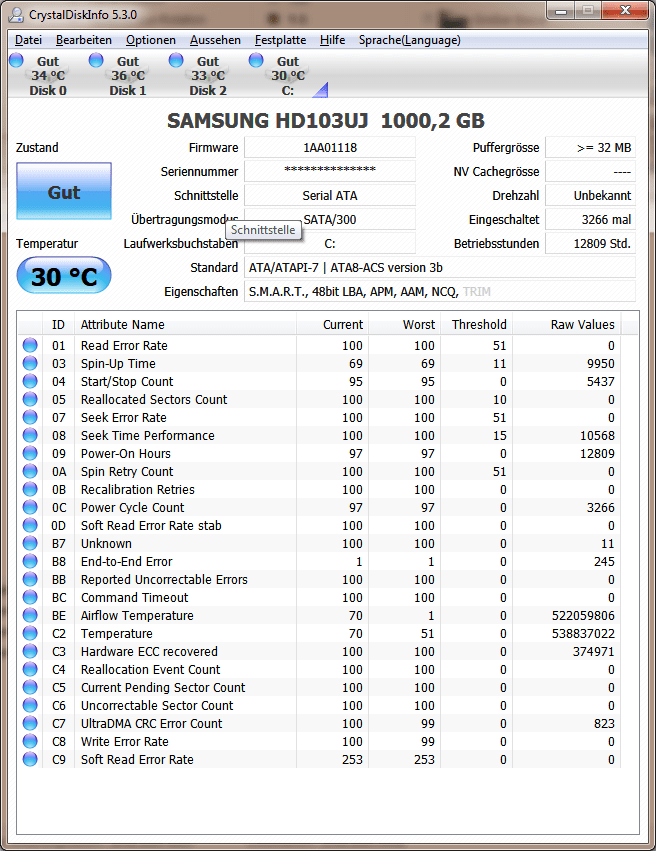Viewport: 656px width, 851px height.
Task: Click status icon for Soft Read Error Rate stab
Action: coord(30,525)
